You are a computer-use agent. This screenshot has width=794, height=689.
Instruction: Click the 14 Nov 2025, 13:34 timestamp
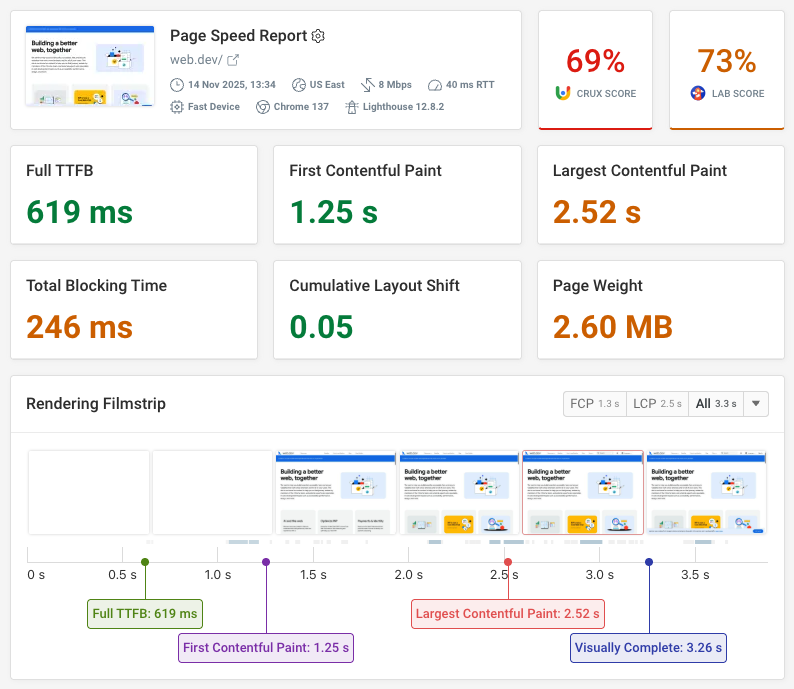[232, 85]
